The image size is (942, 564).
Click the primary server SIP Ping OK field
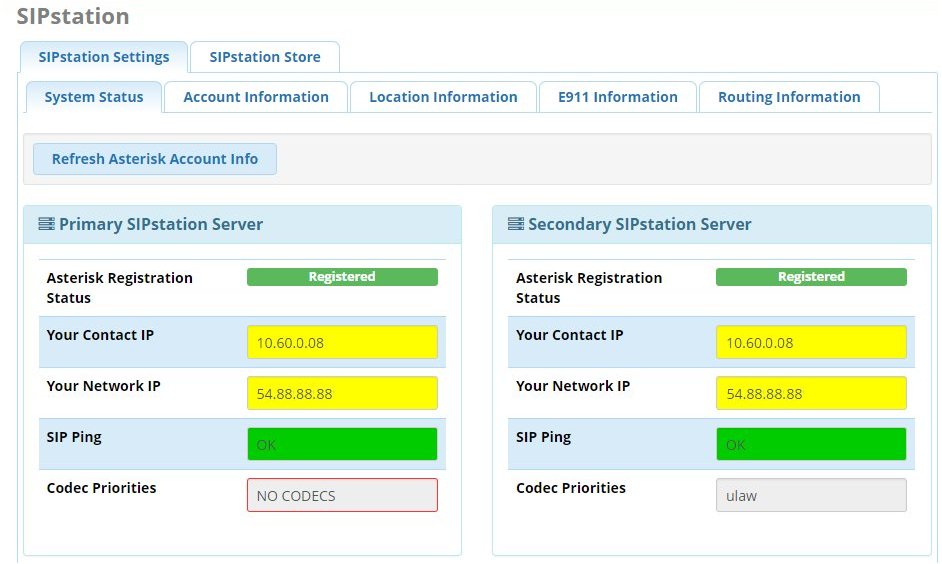coord(342,444)
